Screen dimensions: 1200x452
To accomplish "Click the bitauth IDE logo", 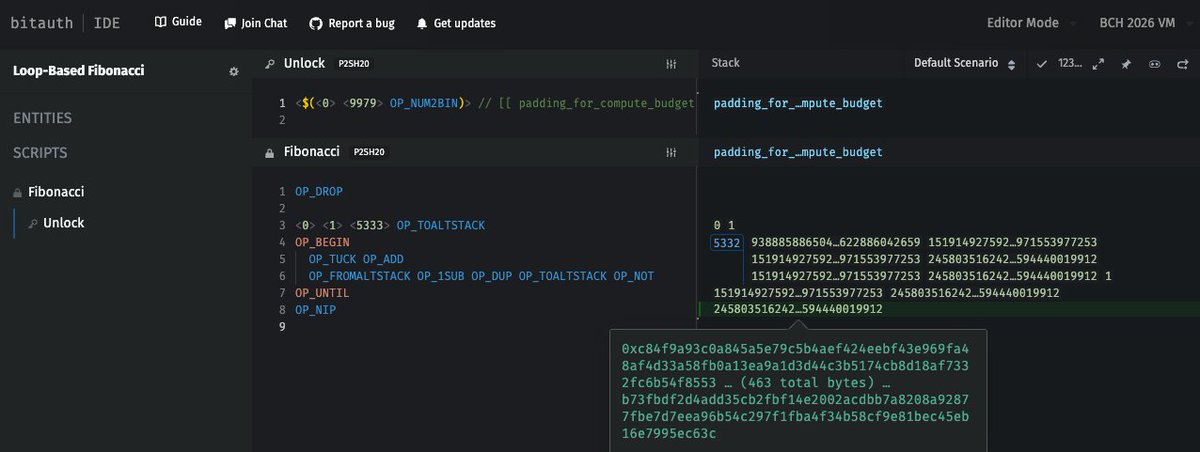I will [x=65, y=22].
